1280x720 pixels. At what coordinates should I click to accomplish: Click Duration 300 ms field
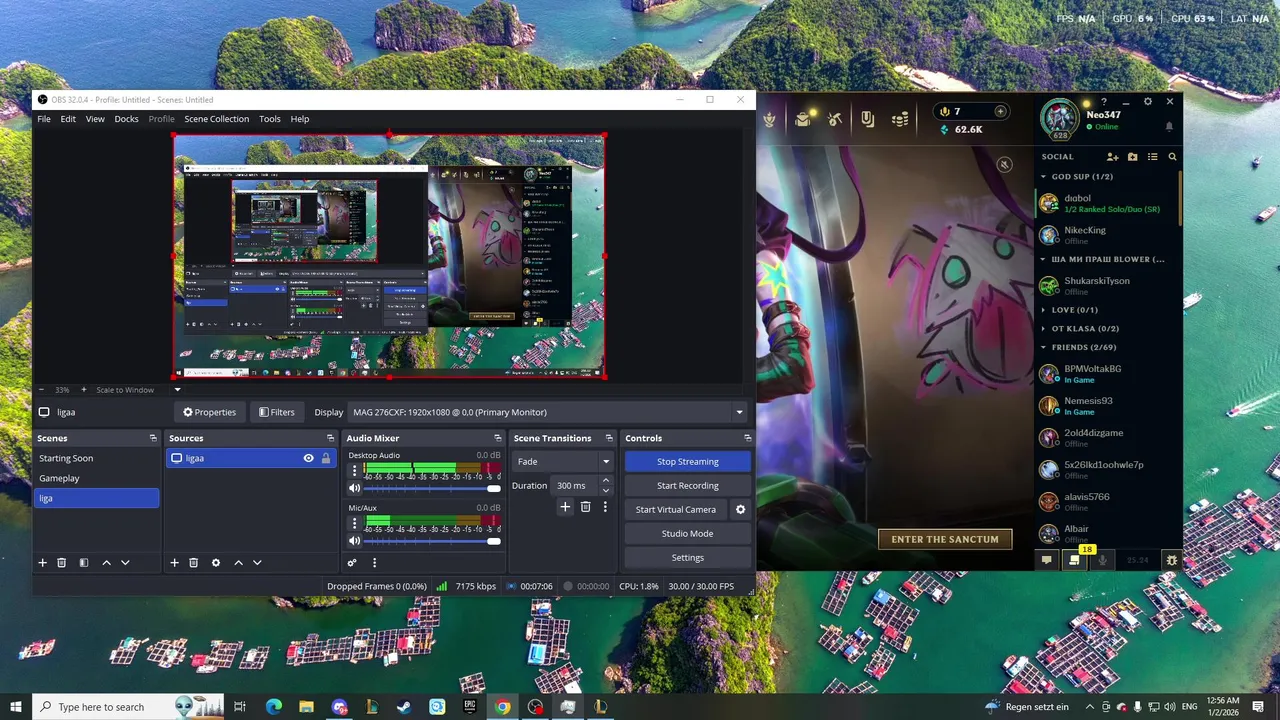[575, 485]
